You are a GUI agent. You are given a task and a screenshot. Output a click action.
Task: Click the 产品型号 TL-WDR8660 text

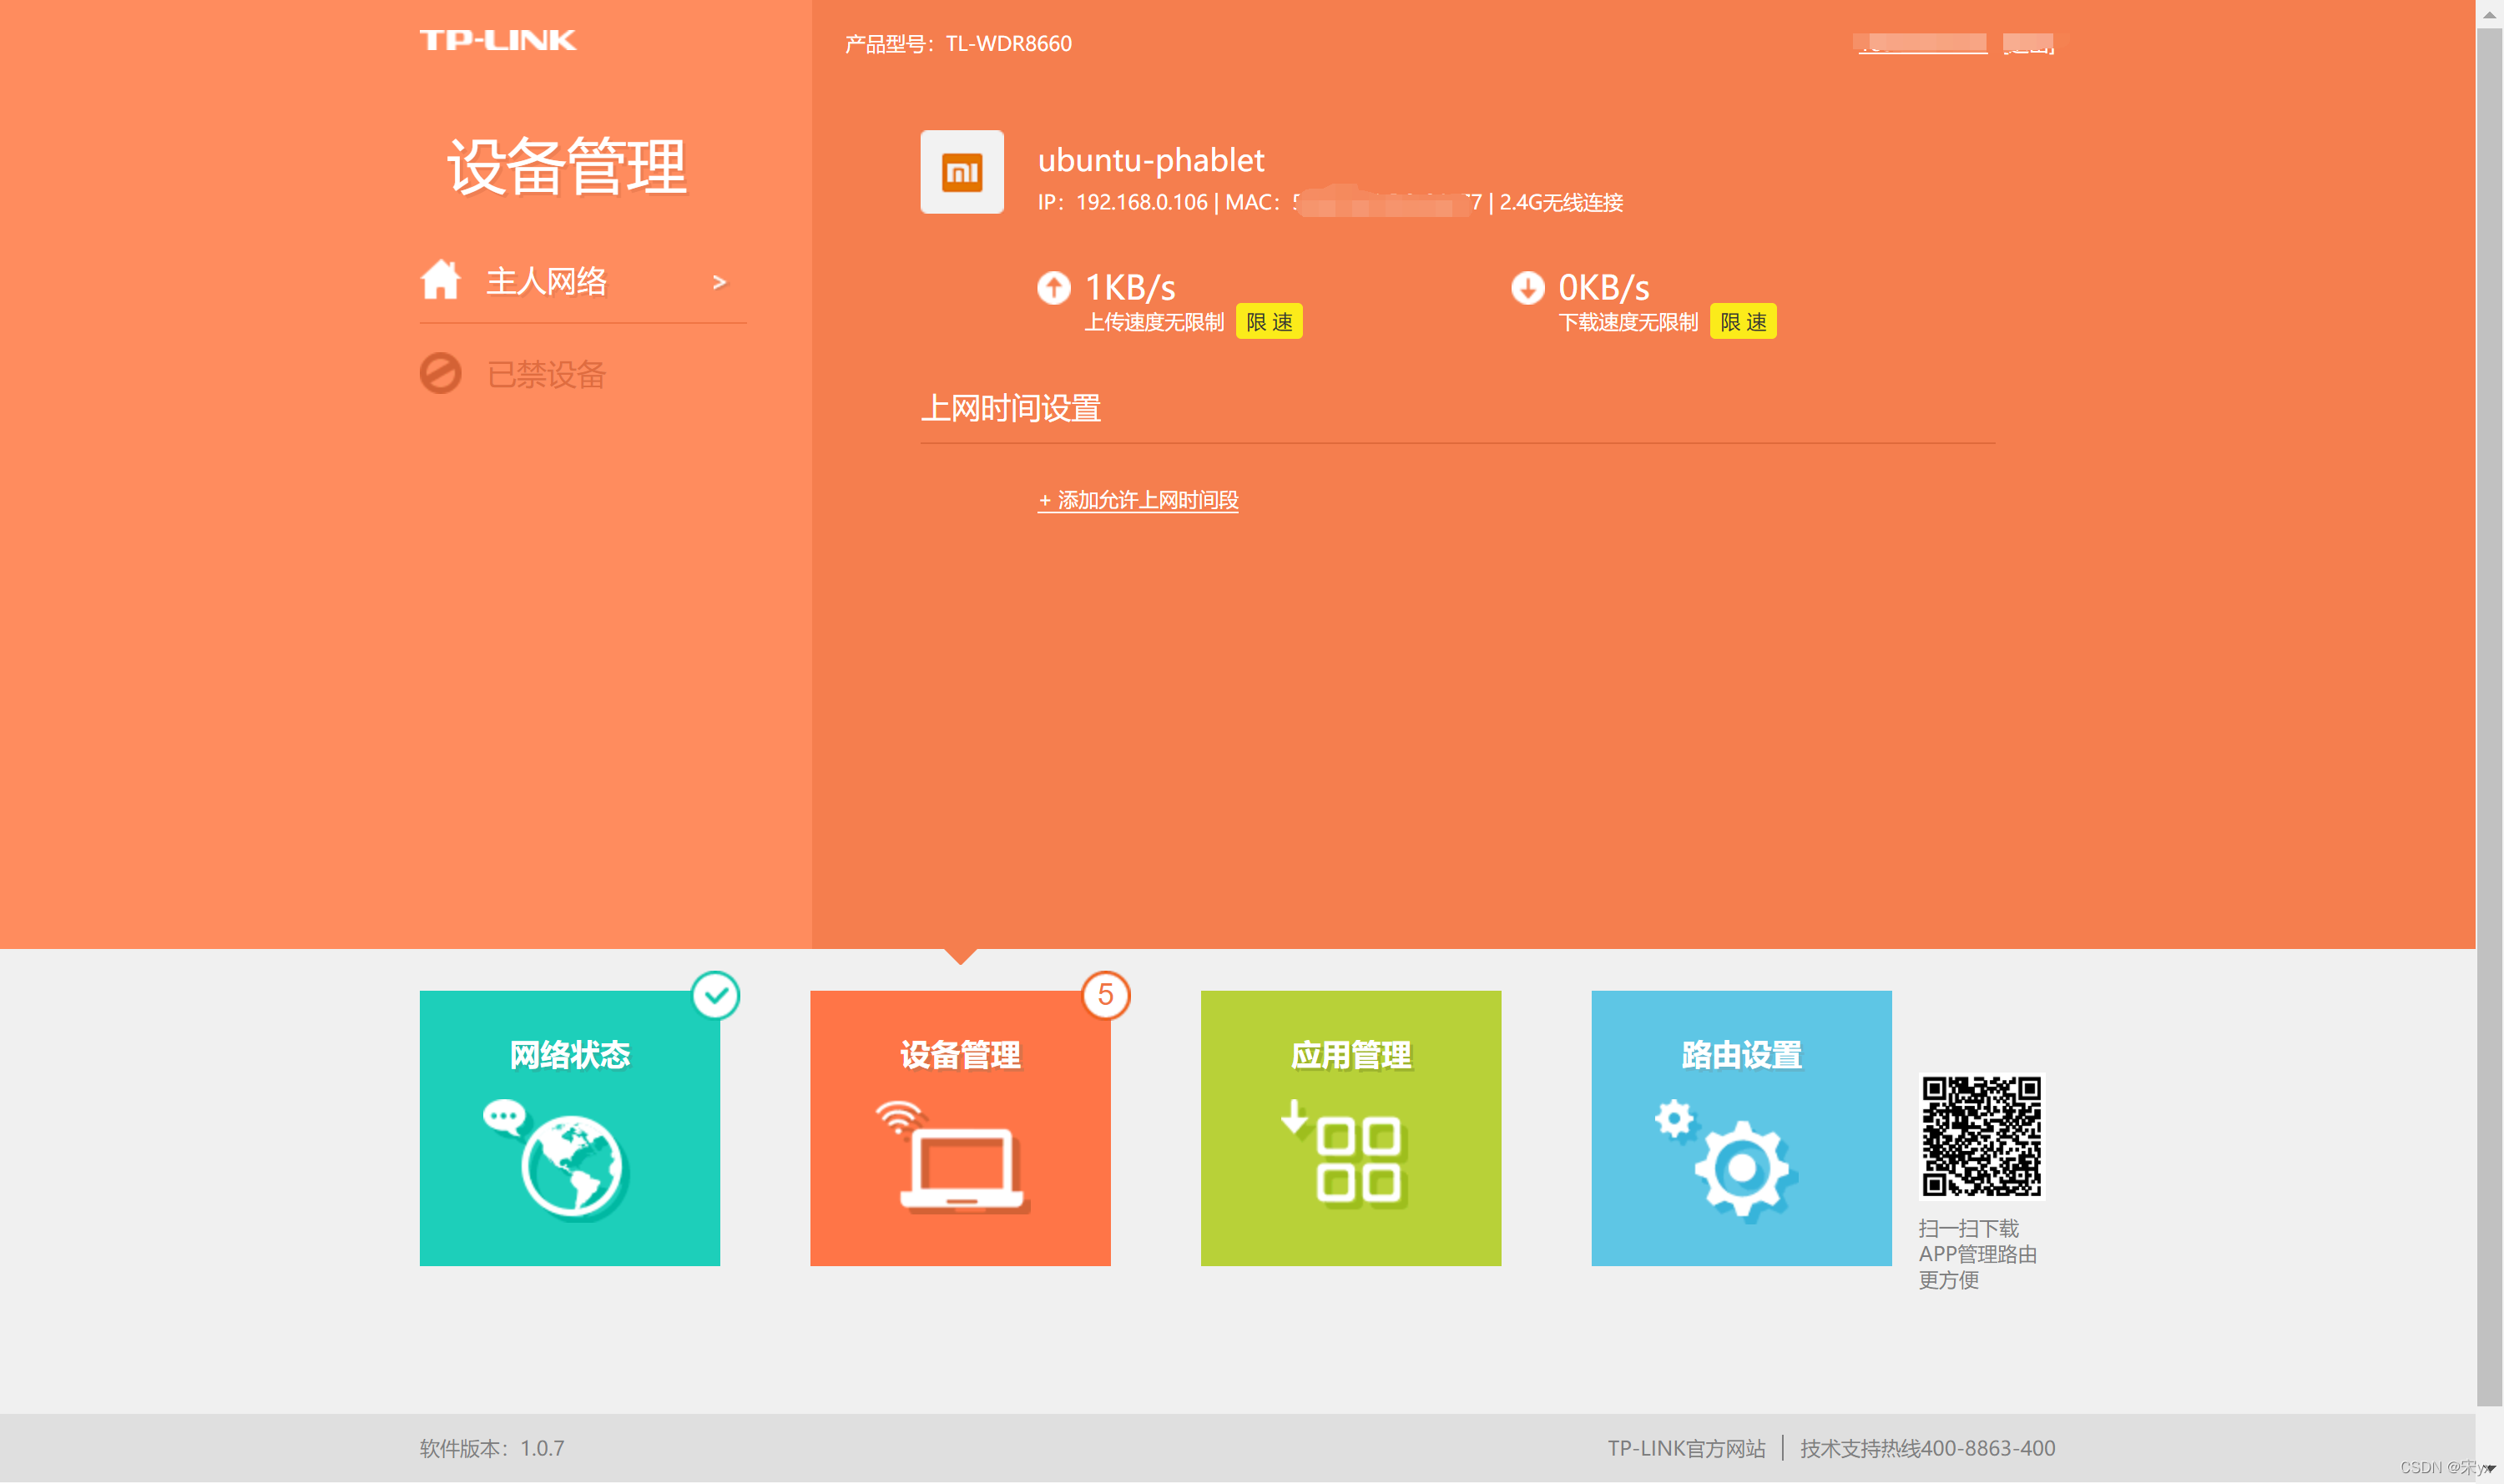coord(958,44)
